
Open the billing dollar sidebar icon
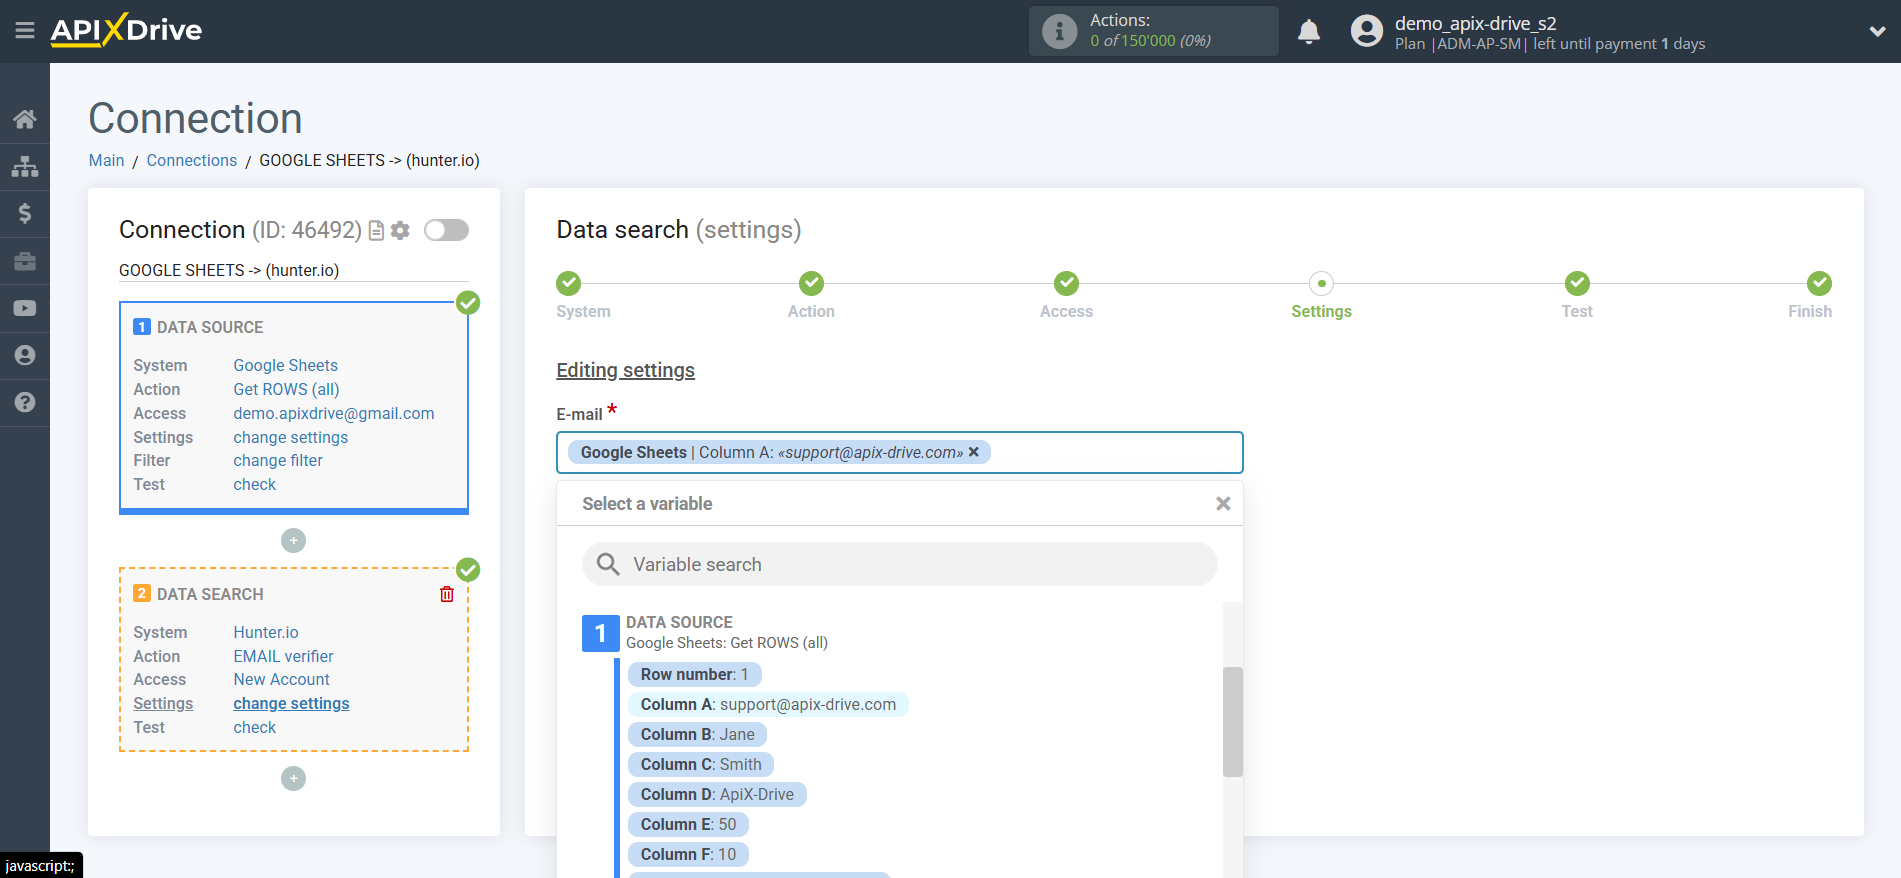[x=25, y=213]
